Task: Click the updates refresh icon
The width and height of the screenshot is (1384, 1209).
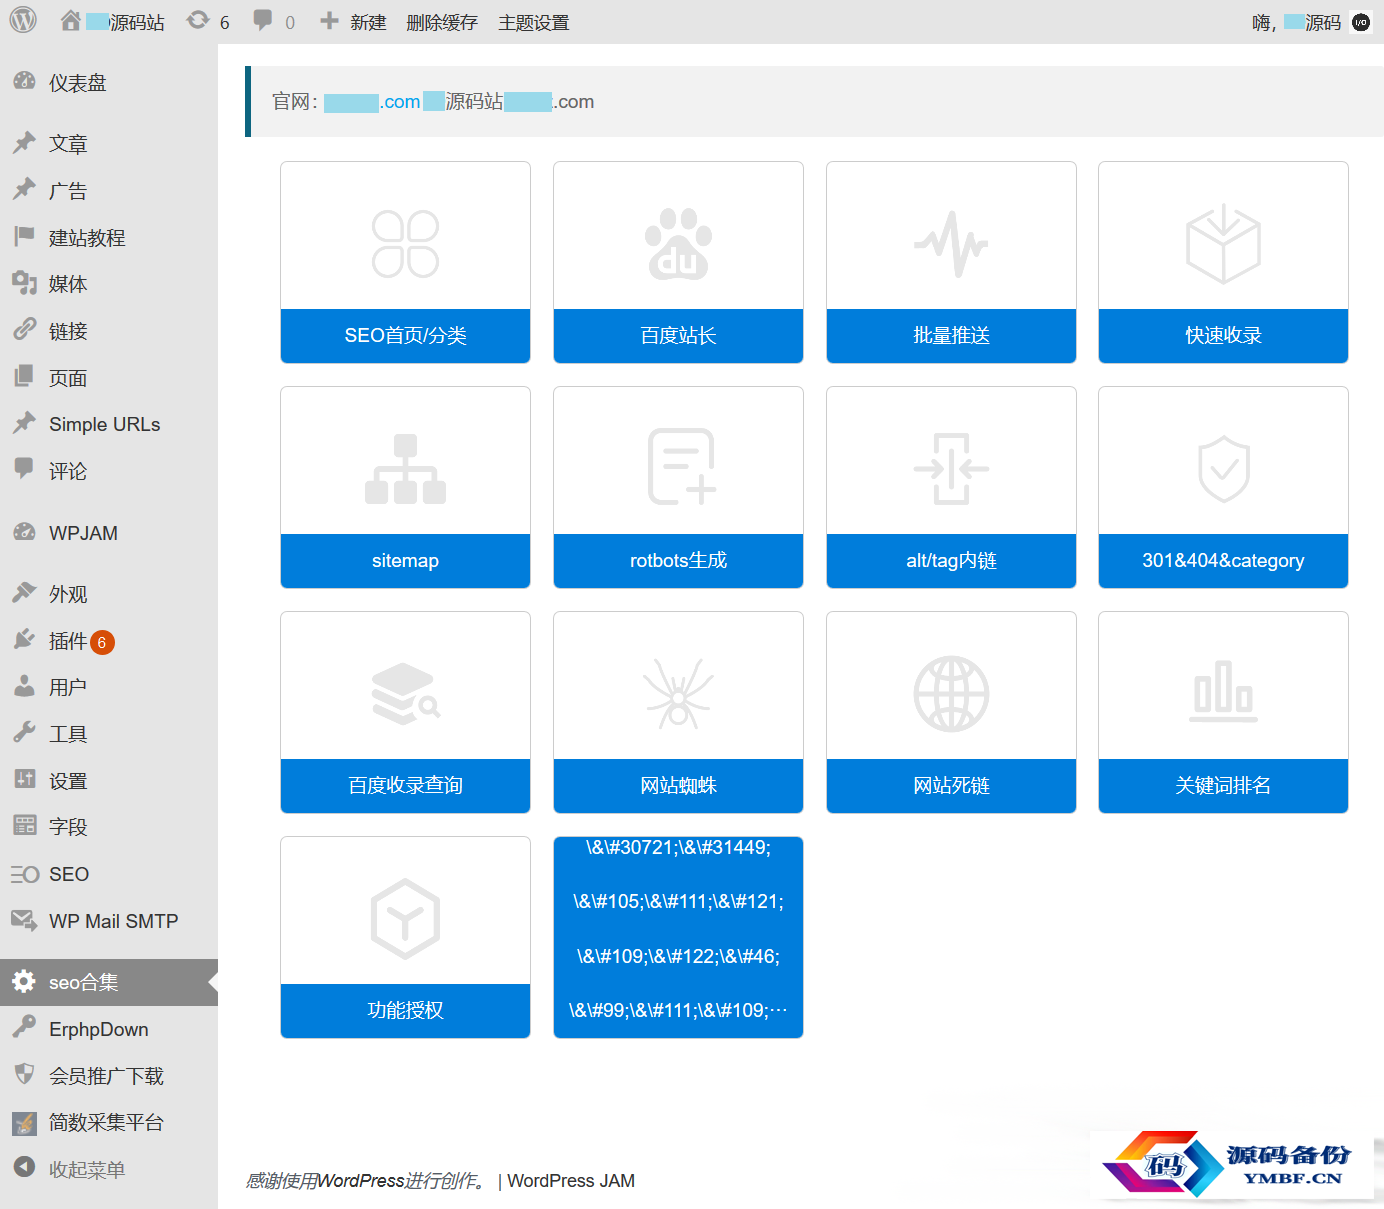Action: [198, 21]
